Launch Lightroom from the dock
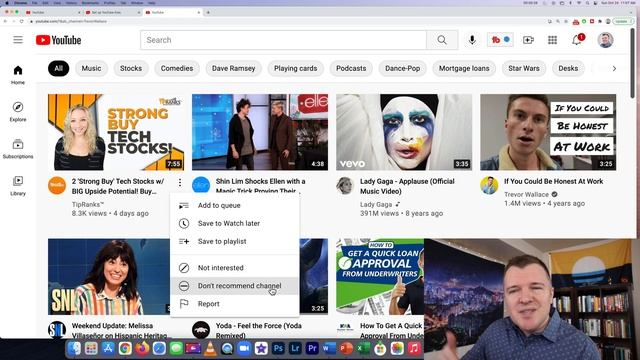Screen dimensions: 640x360 pos(296,348)
